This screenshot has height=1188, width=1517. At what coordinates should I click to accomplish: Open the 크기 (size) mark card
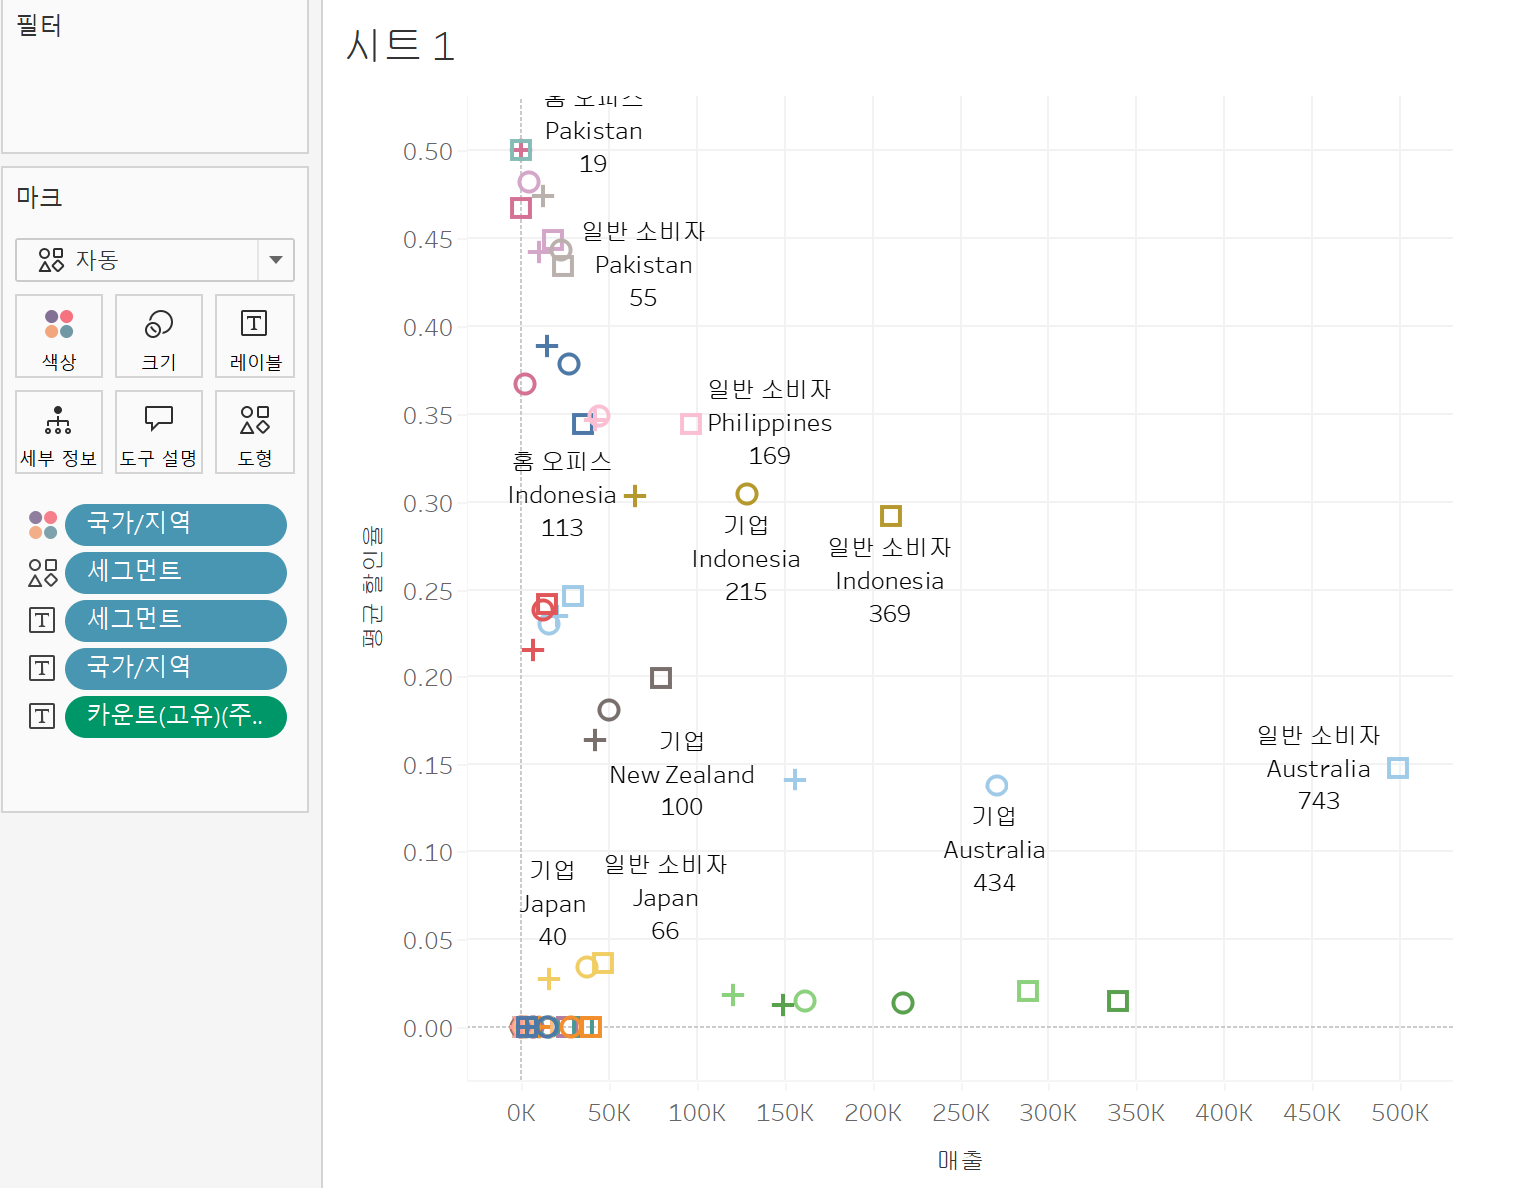pyautogui.click(x=159, y=336)
